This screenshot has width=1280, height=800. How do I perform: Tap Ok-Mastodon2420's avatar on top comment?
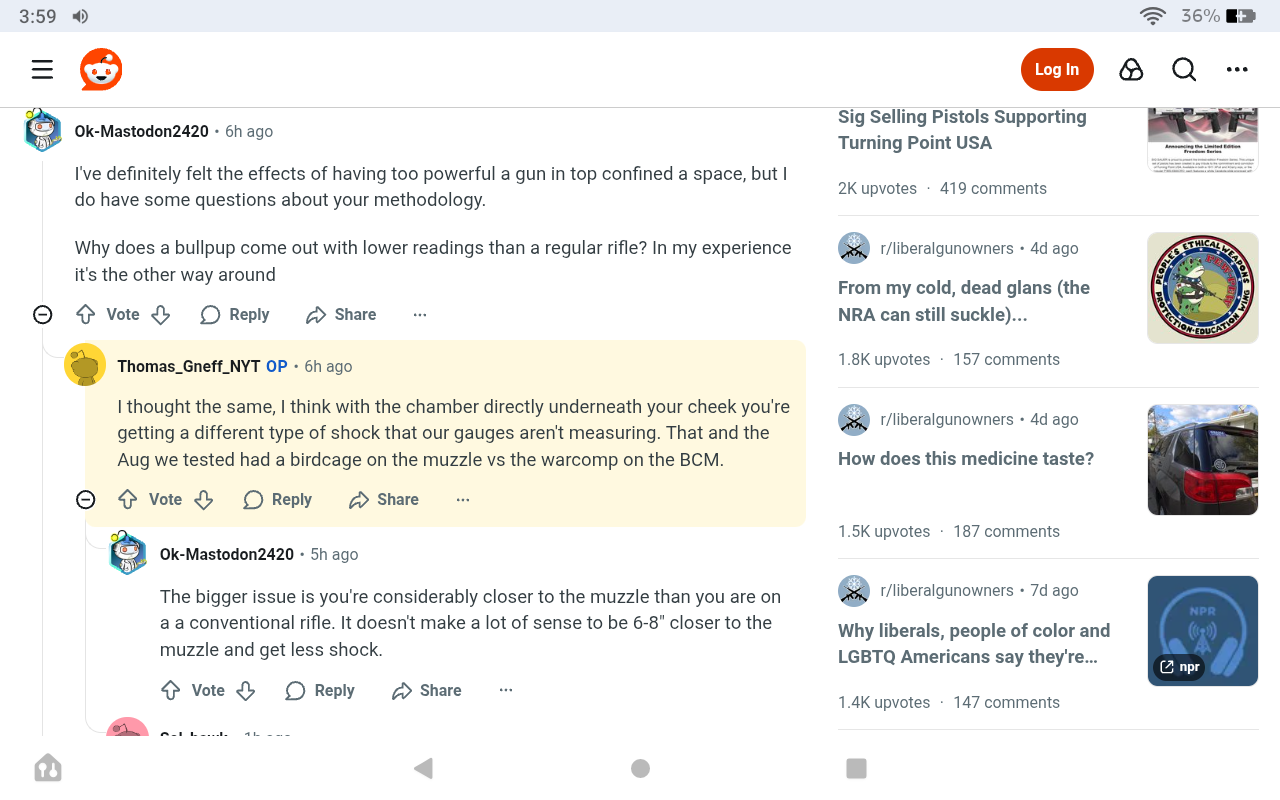[x=43, y=130]
